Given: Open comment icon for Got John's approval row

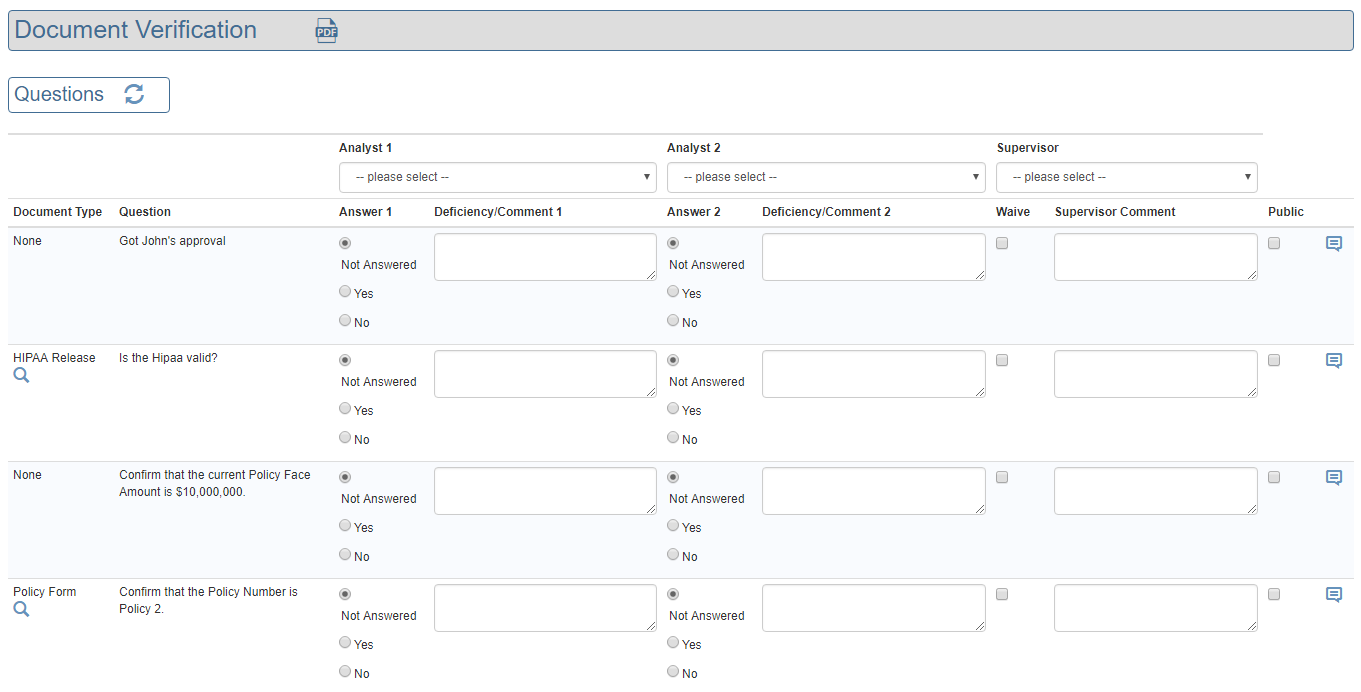Looking at the screenshot, I should tap(1333, 244).
